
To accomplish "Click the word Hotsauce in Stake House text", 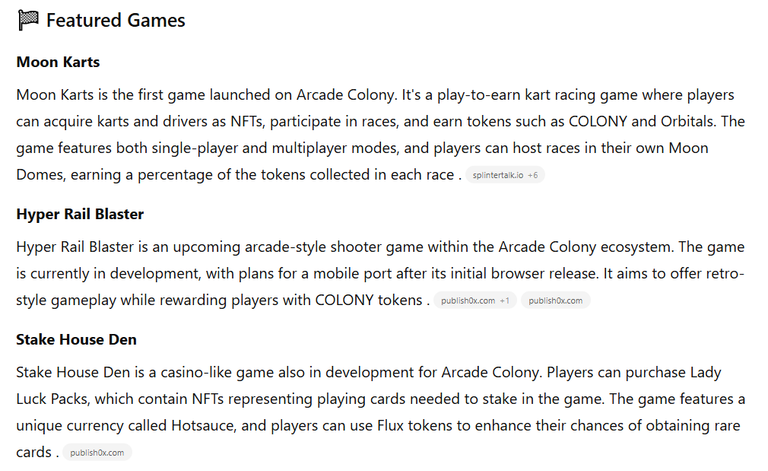I will tap(203, 425).
